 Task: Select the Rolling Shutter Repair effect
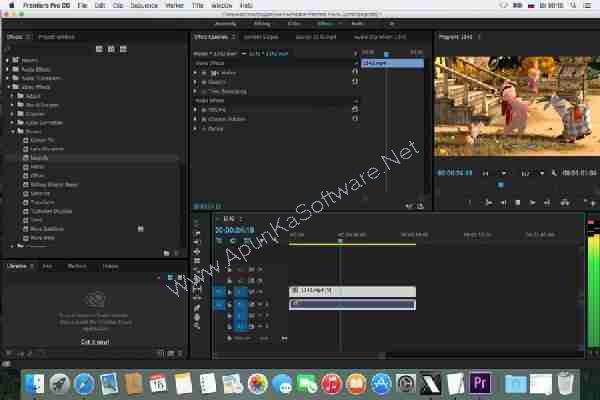tap(54, 184)
